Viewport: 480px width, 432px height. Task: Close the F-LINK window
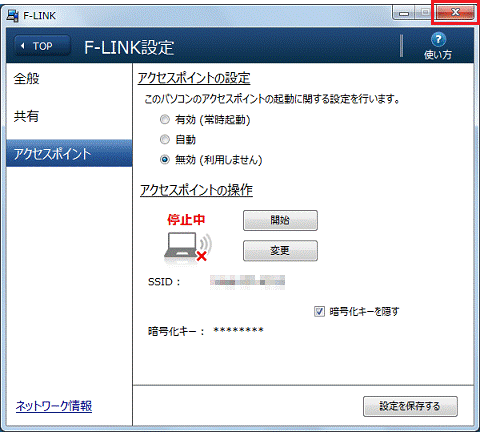pyautogui.click(x=455, y=13)
